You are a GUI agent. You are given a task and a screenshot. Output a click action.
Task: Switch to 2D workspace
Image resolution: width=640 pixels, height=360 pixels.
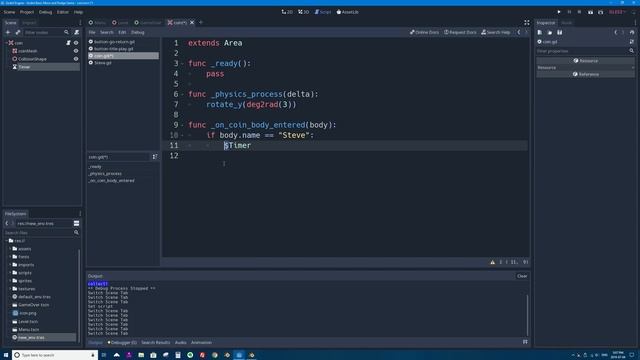click(287, 12)
